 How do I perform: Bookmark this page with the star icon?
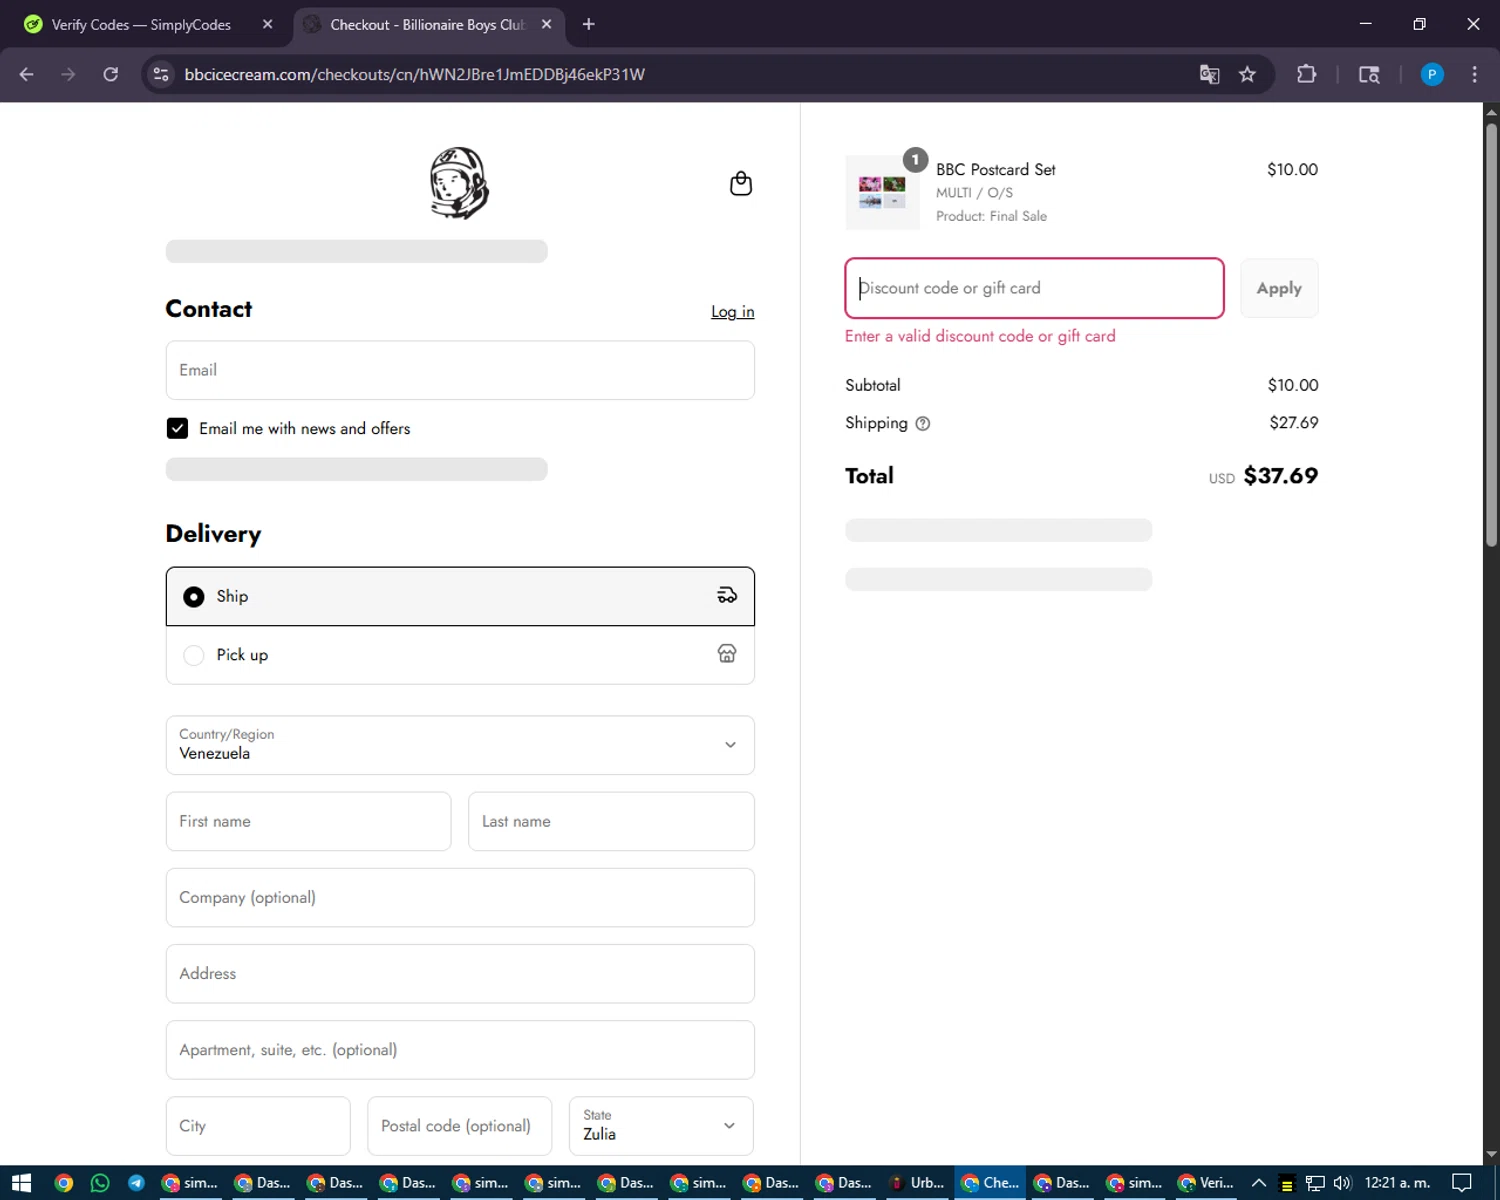pyautogui.click(x=1247, y=74)
